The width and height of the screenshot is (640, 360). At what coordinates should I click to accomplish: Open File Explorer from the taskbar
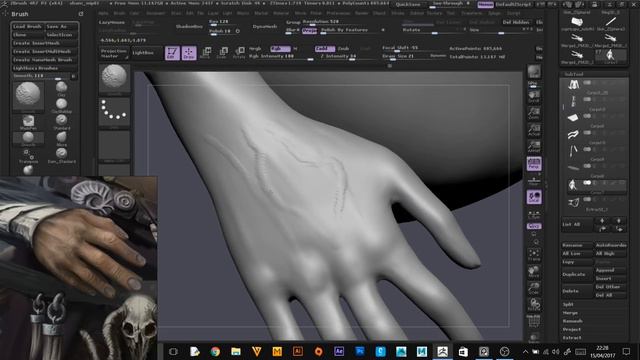pyautogui.click(x=236, y=351)
